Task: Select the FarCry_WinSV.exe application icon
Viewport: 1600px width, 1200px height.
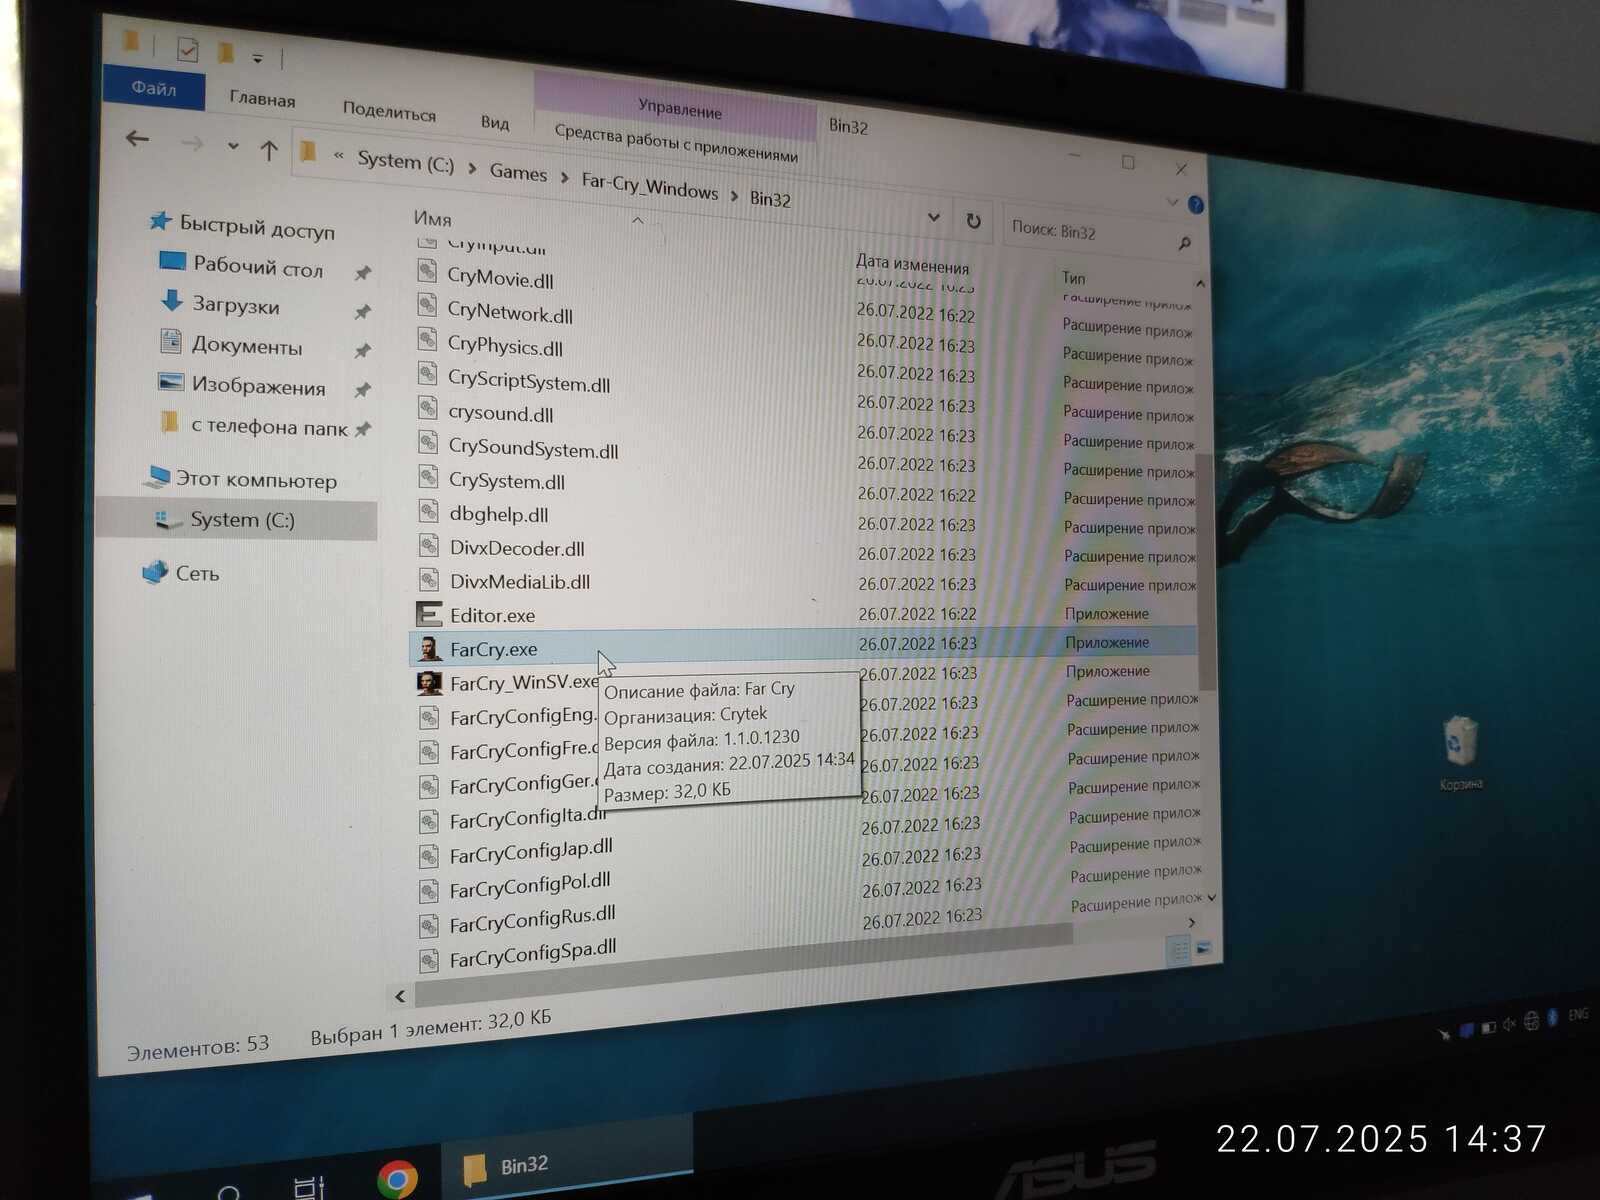Action: tap(430, 683)
